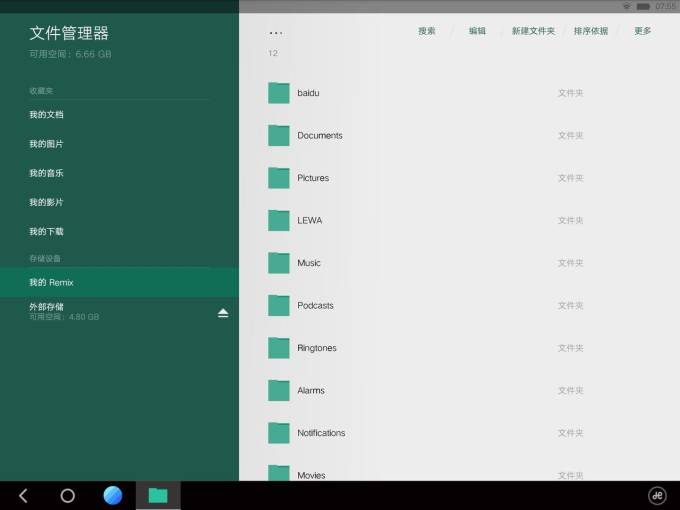Open 更多 more menu
The height and width of the screenshot is (510, 680).
tap(643, 31)
